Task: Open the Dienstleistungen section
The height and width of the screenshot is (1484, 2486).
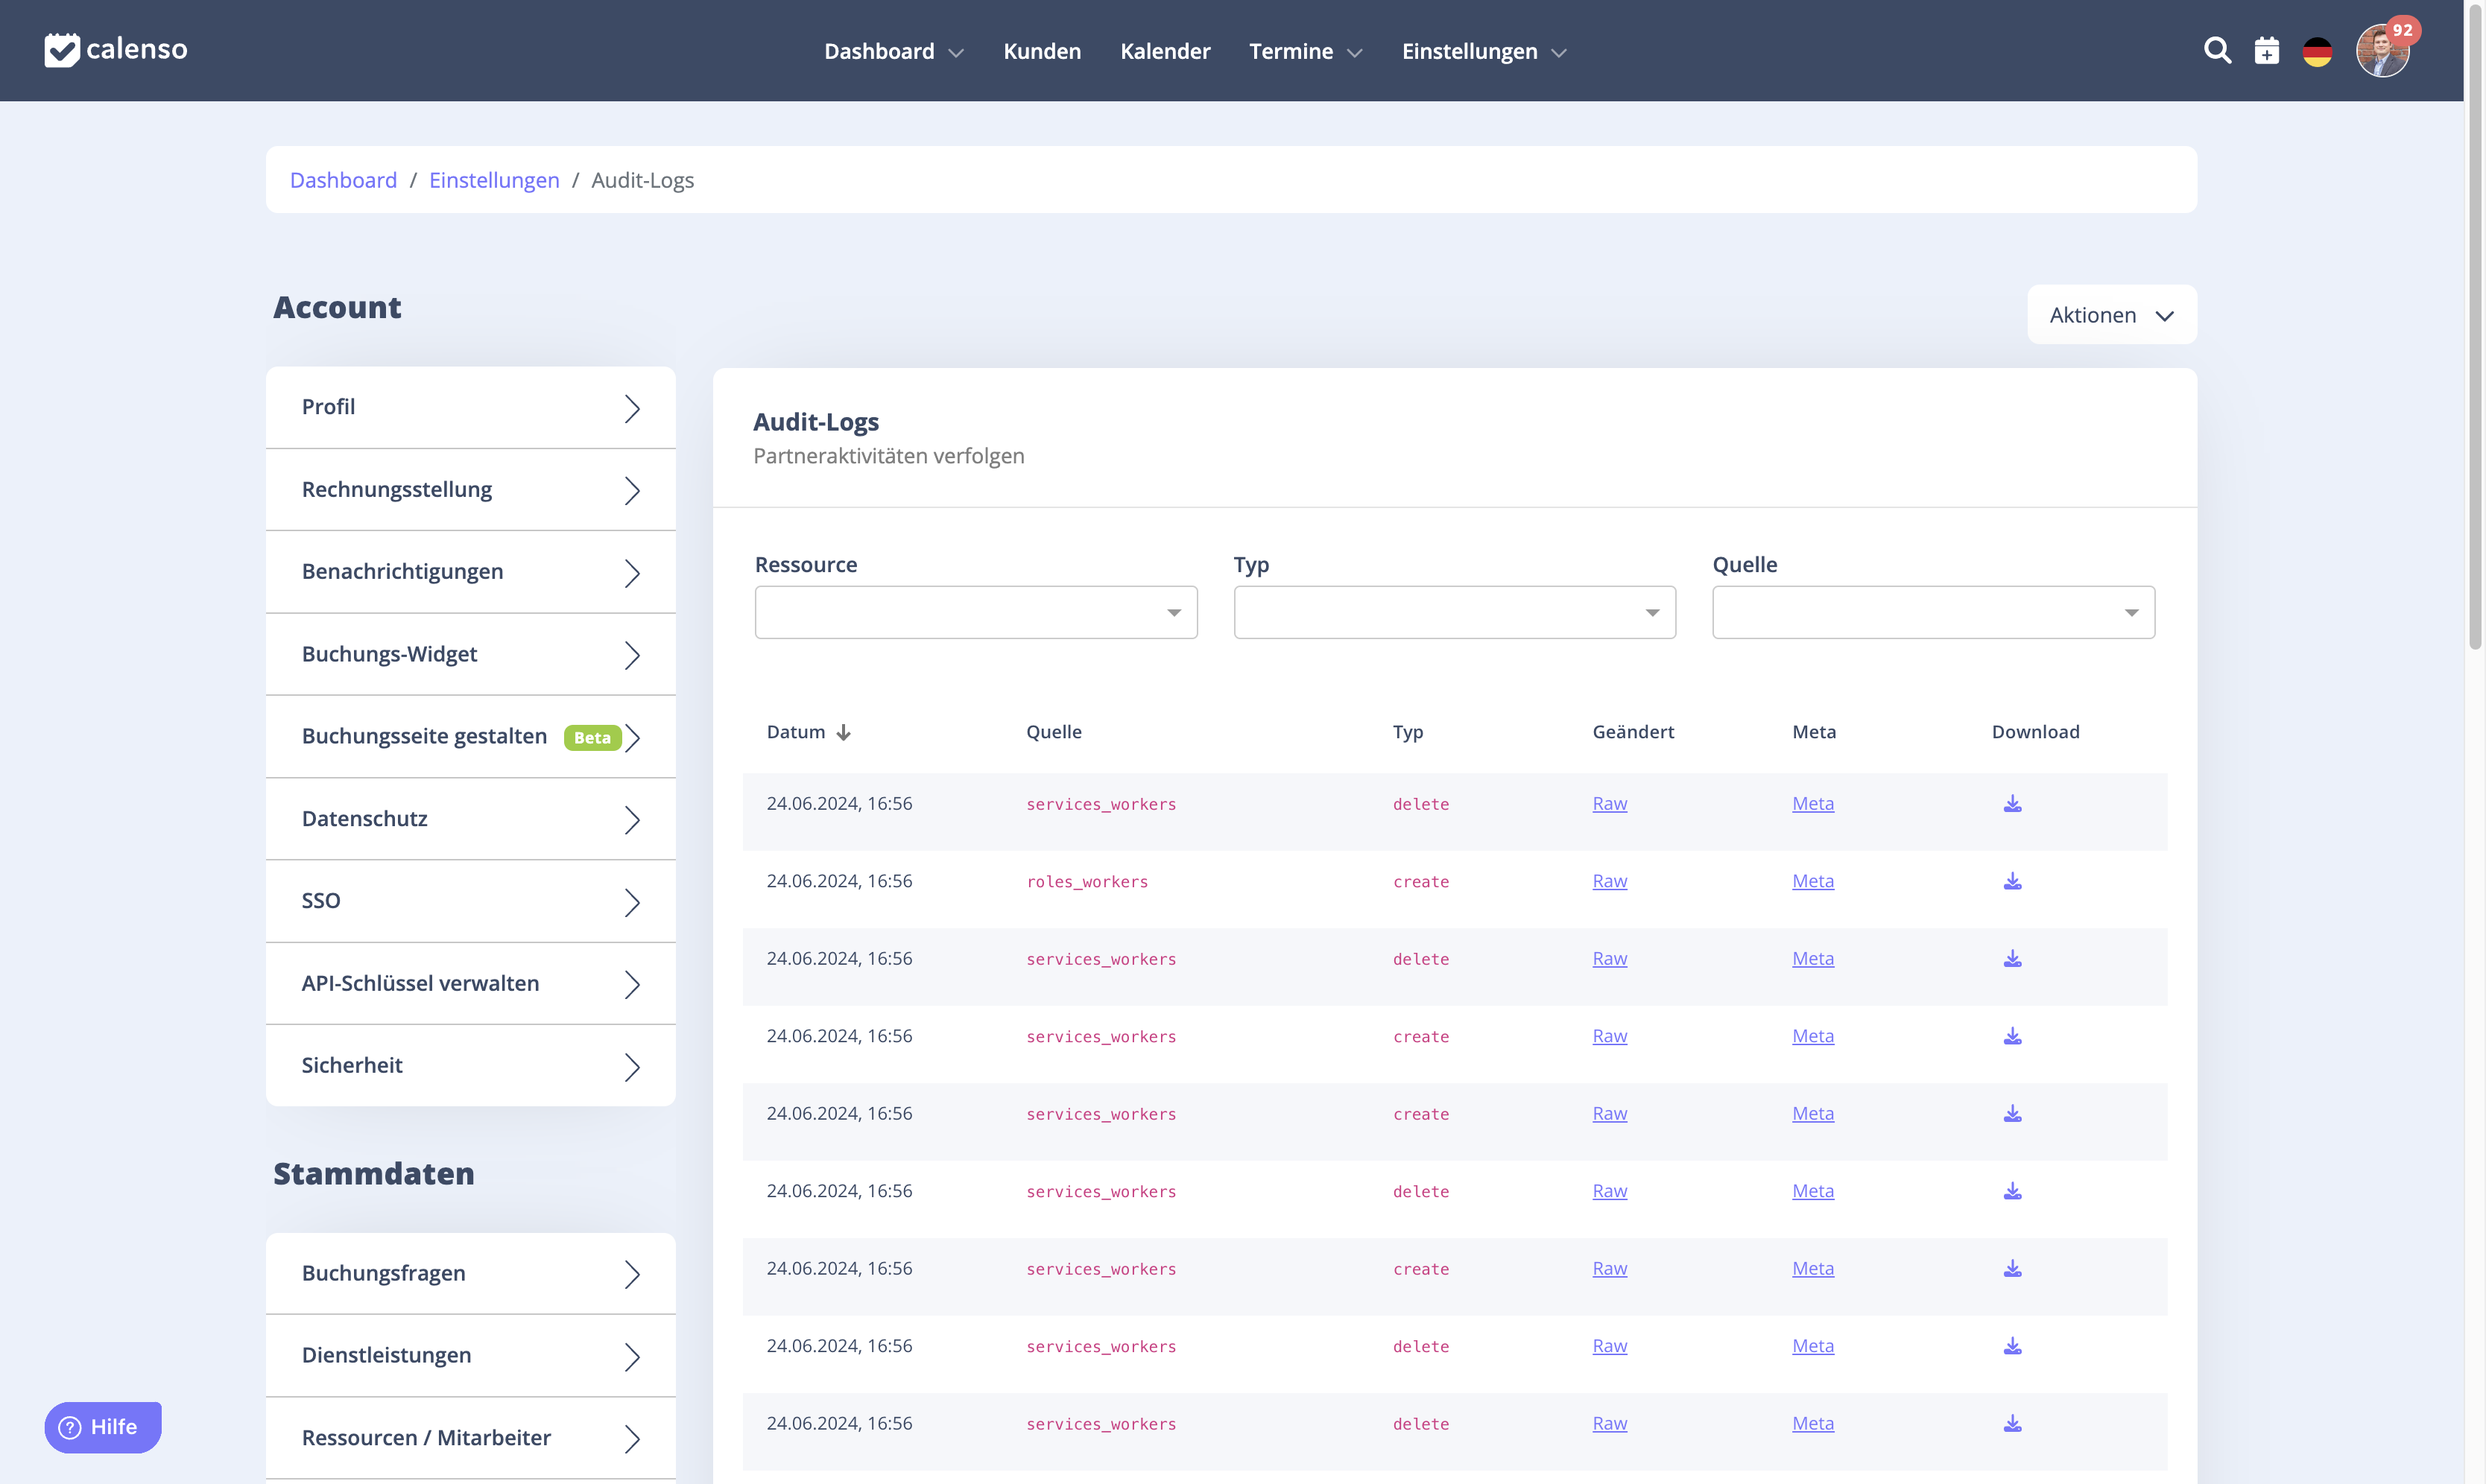Action: 471,1356
